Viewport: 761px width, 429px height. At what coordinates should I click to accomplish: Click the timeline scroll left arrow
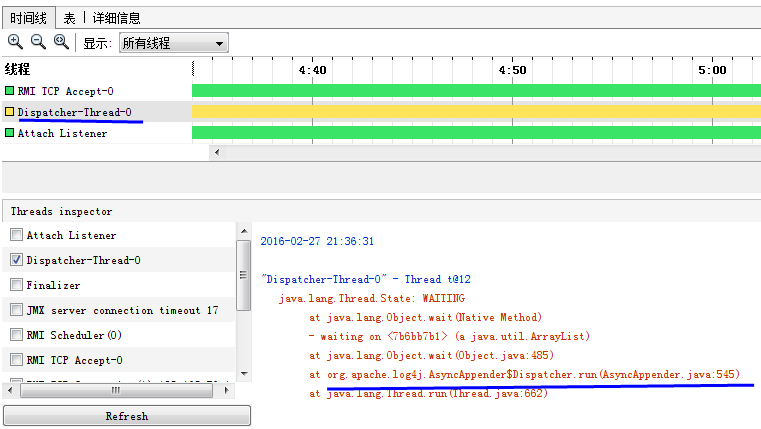click(217, 152)
